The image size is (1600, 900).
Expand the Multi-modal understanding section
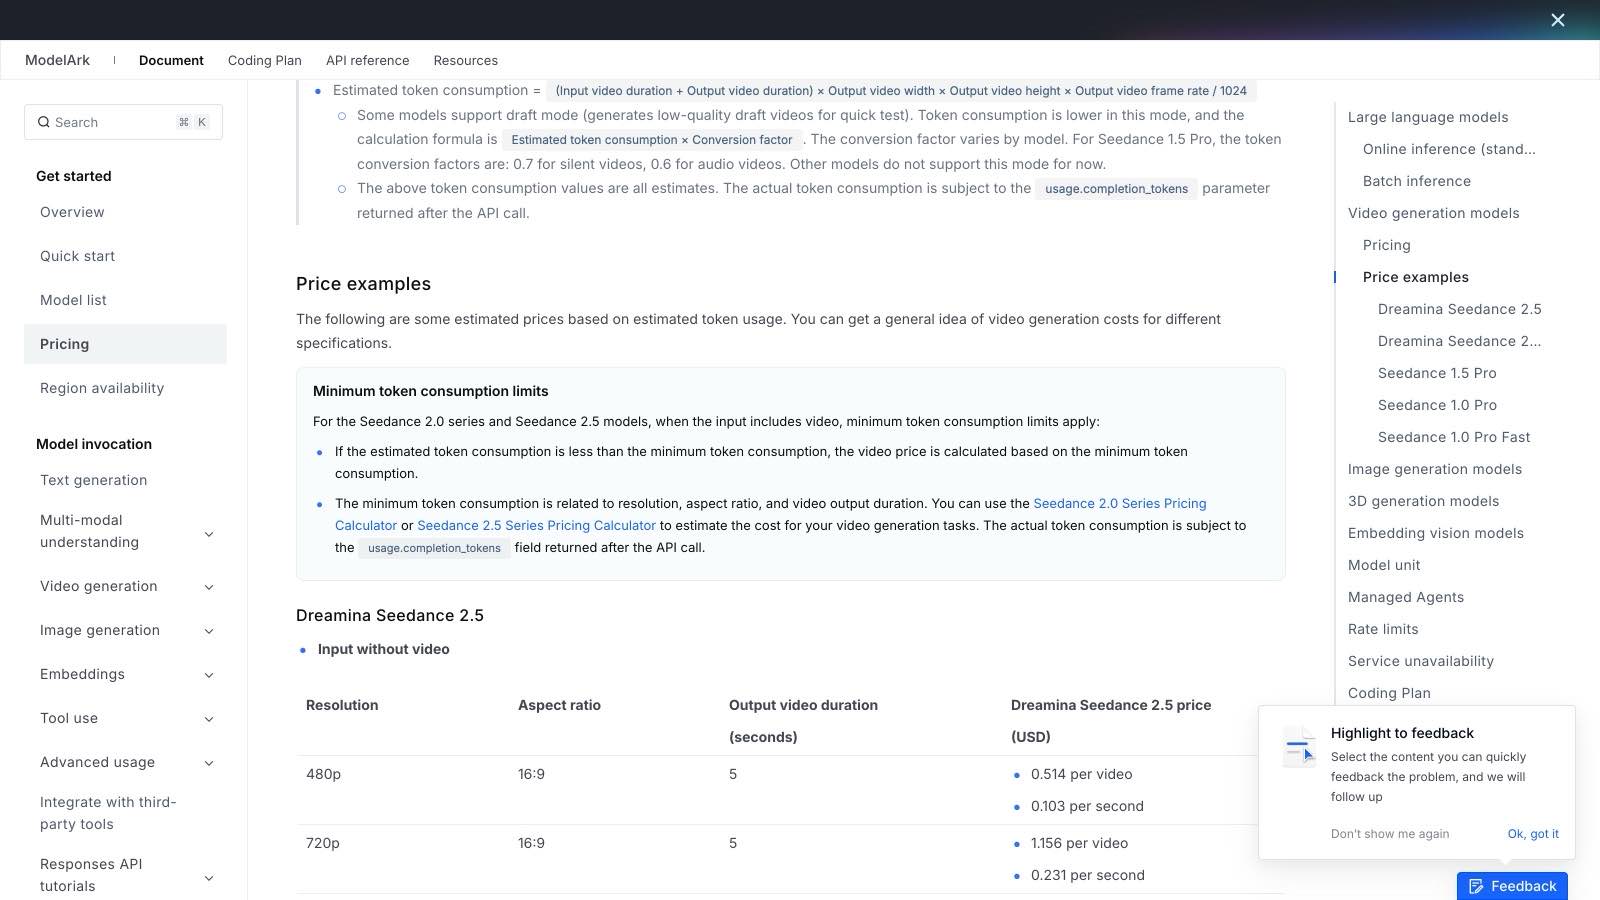[209, 535]
